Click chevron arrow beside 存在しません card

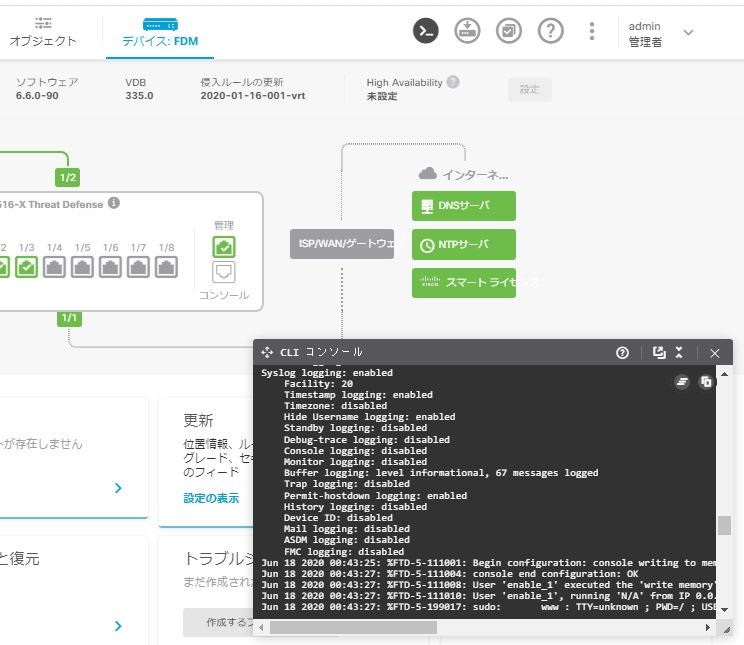118,488
